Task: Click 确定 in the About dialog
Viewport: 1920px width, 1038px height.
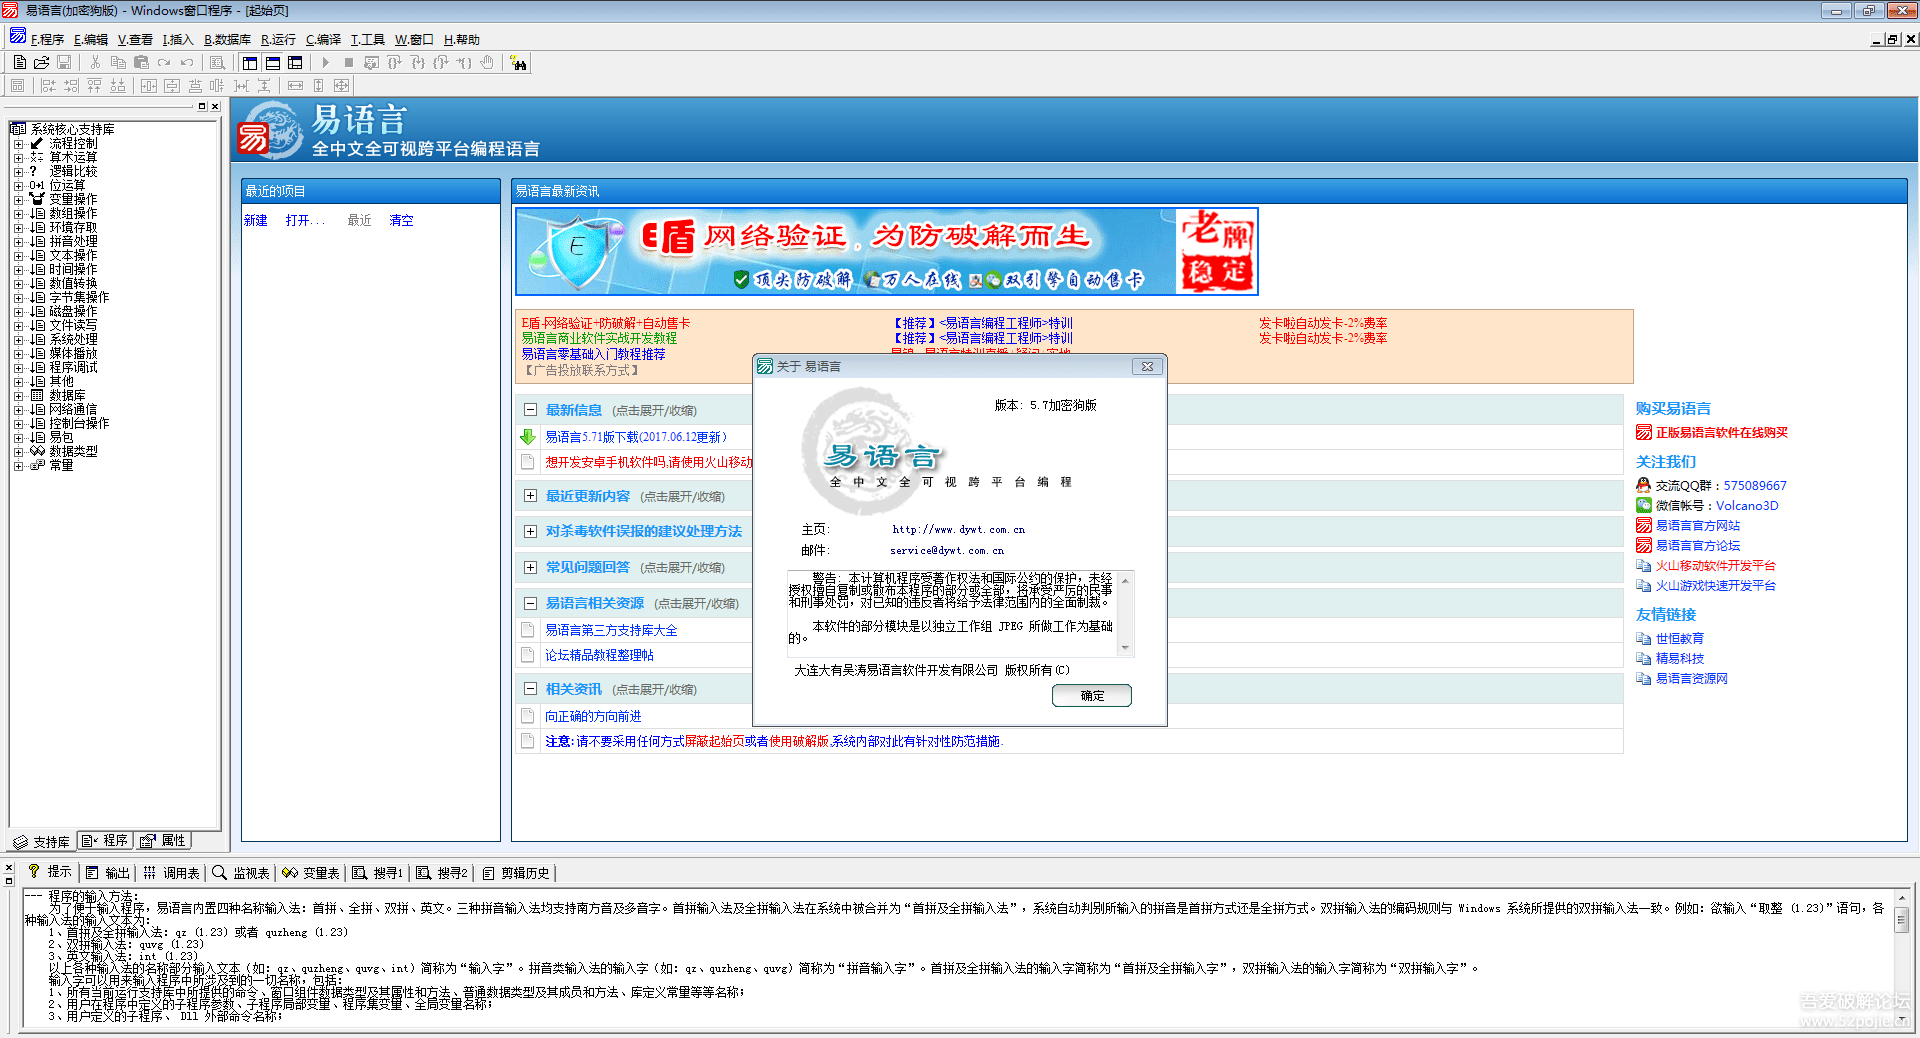Action: coord(1092,695)
